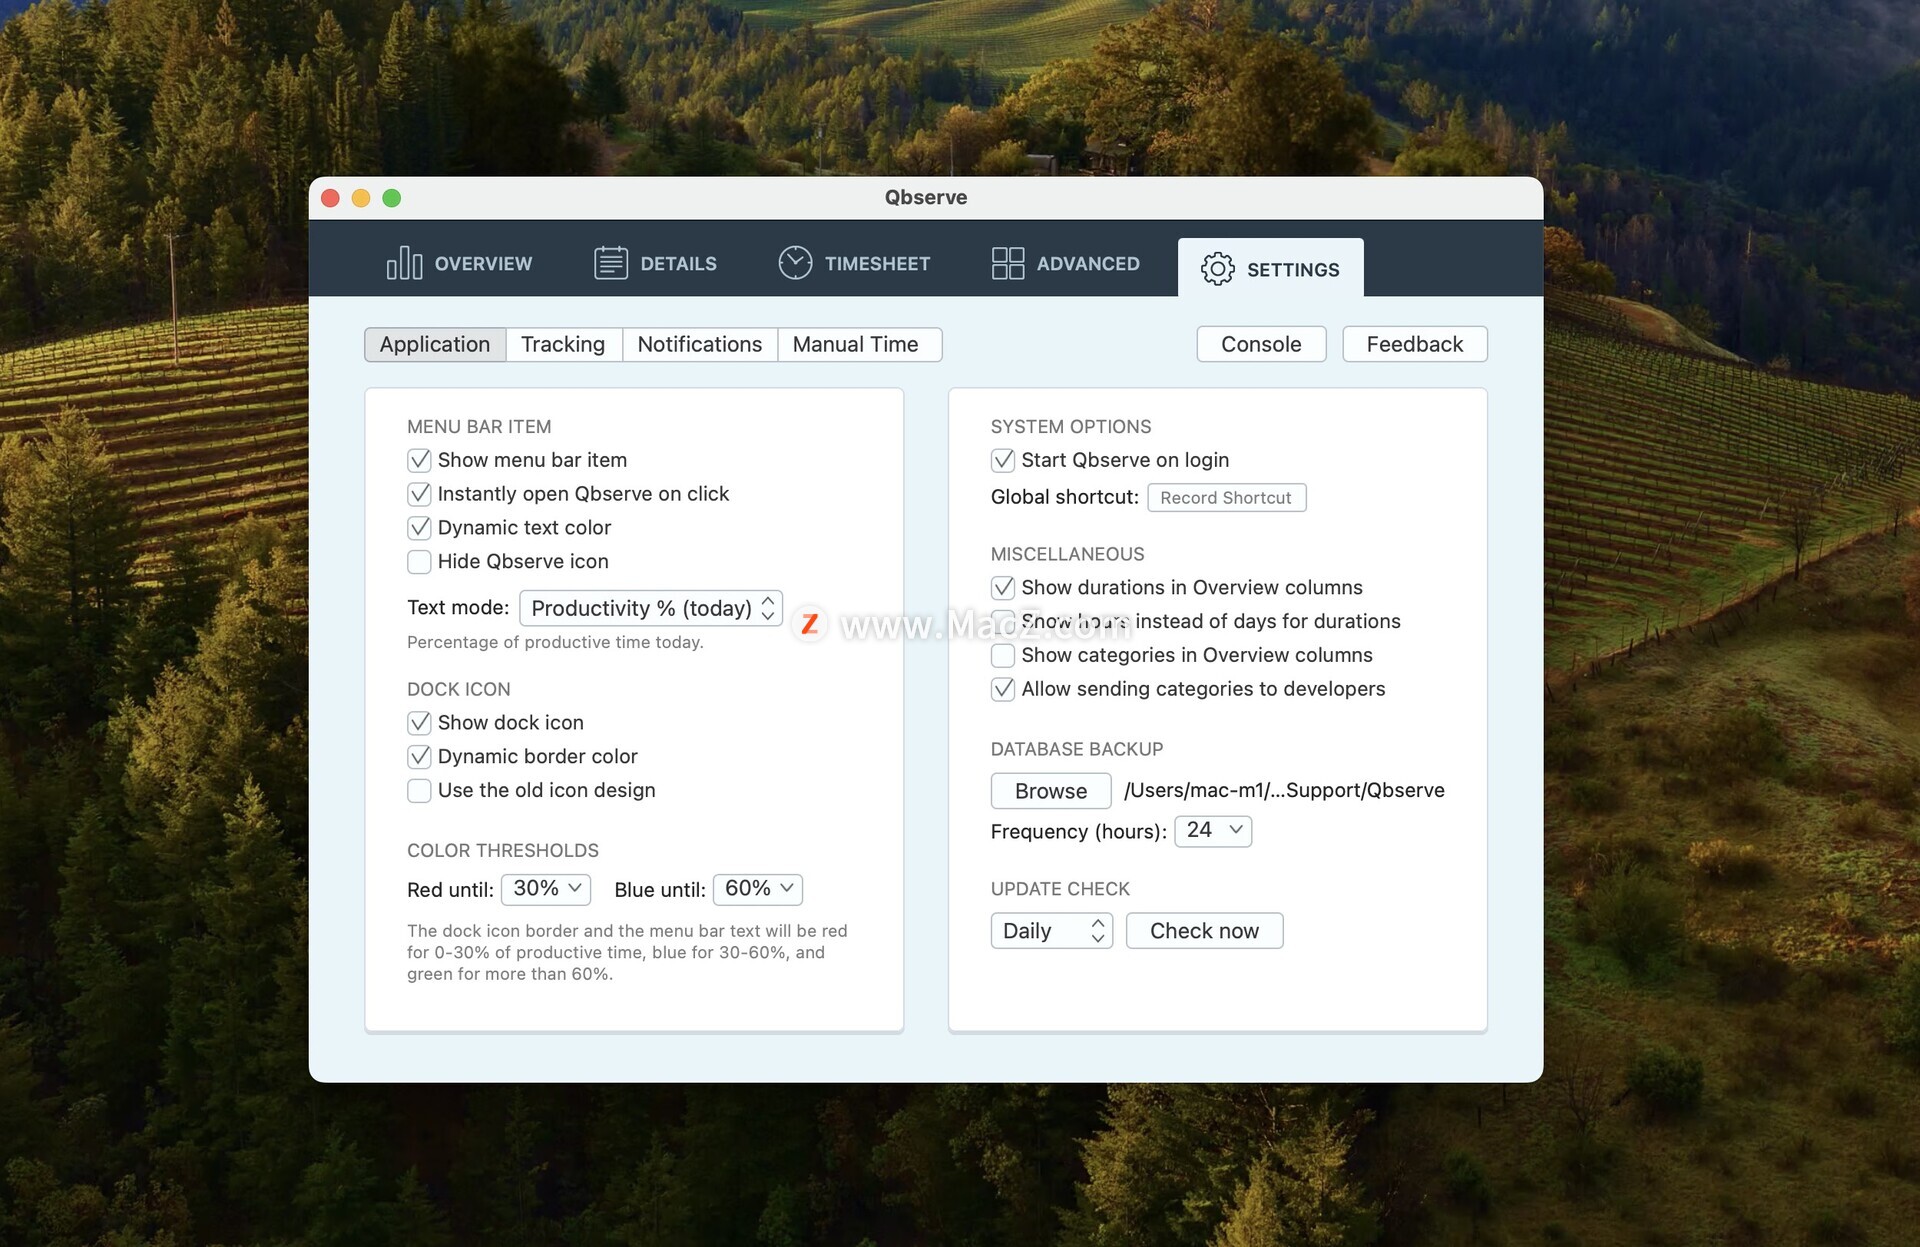Click Record Shortcut field

[x=1226, y=498]
